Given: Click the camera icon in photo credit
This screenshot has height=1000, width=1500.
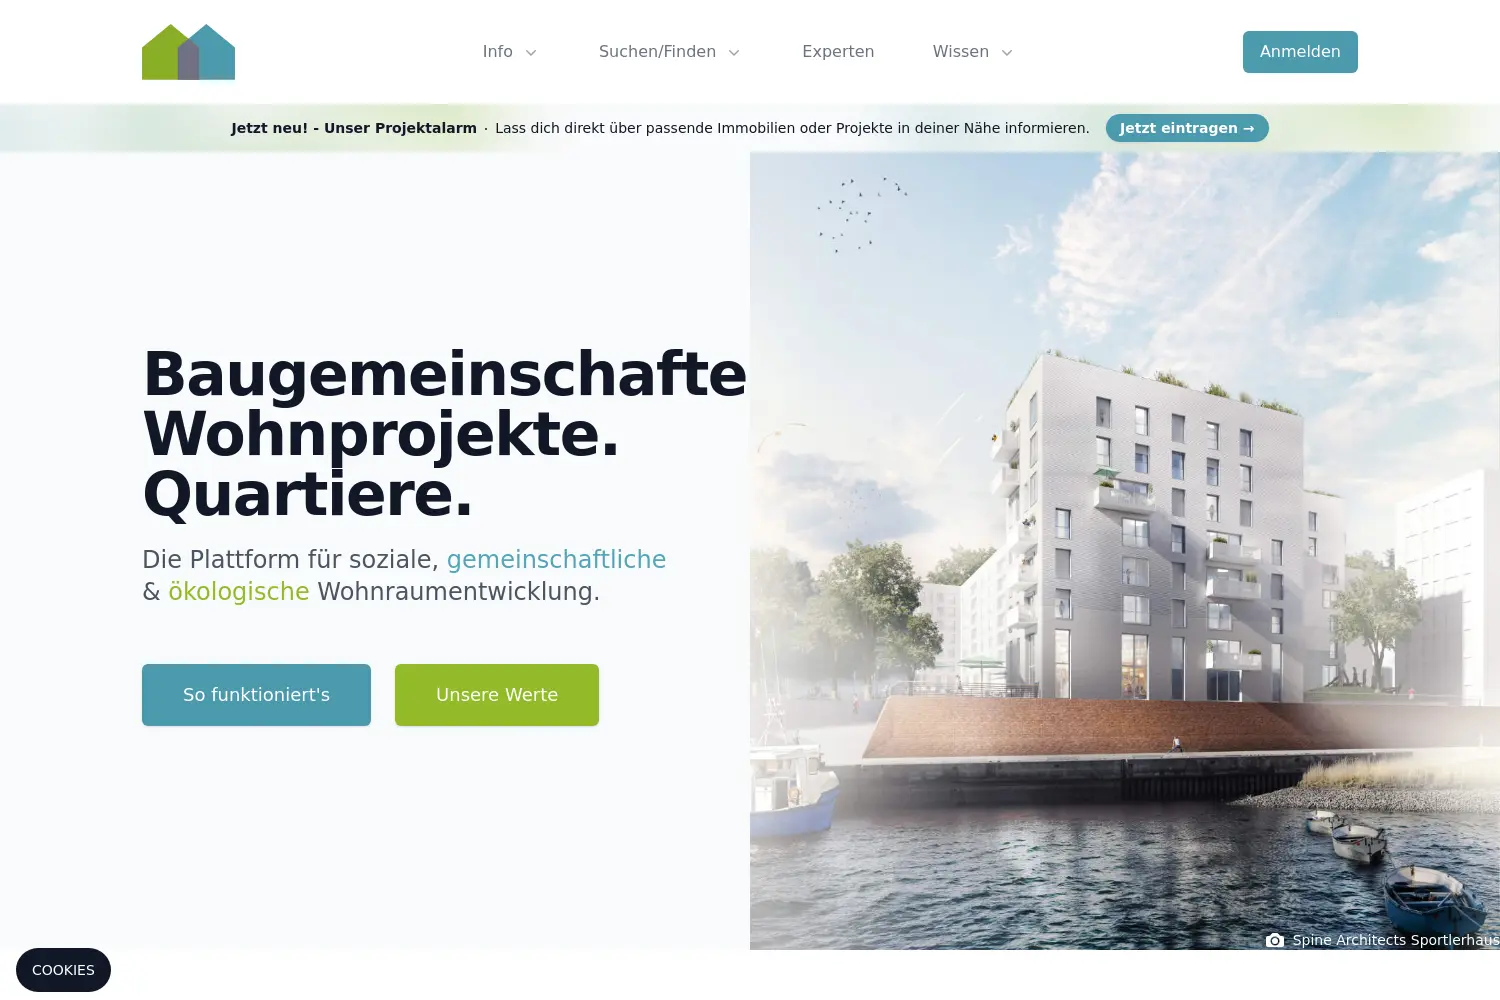Looking at the screenshot, I should [x=1274, y=940].
